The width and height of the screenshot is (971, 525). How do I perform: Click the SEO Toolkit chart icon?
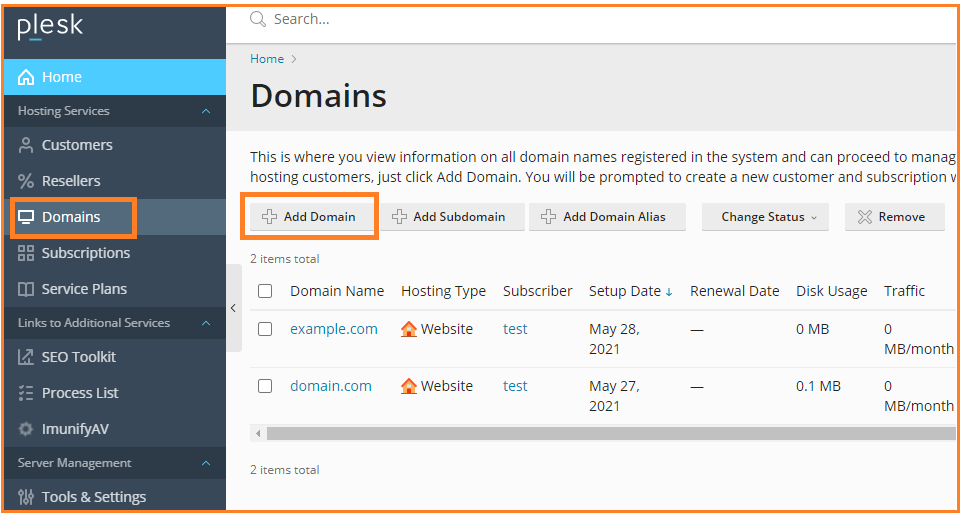point(26,357)
